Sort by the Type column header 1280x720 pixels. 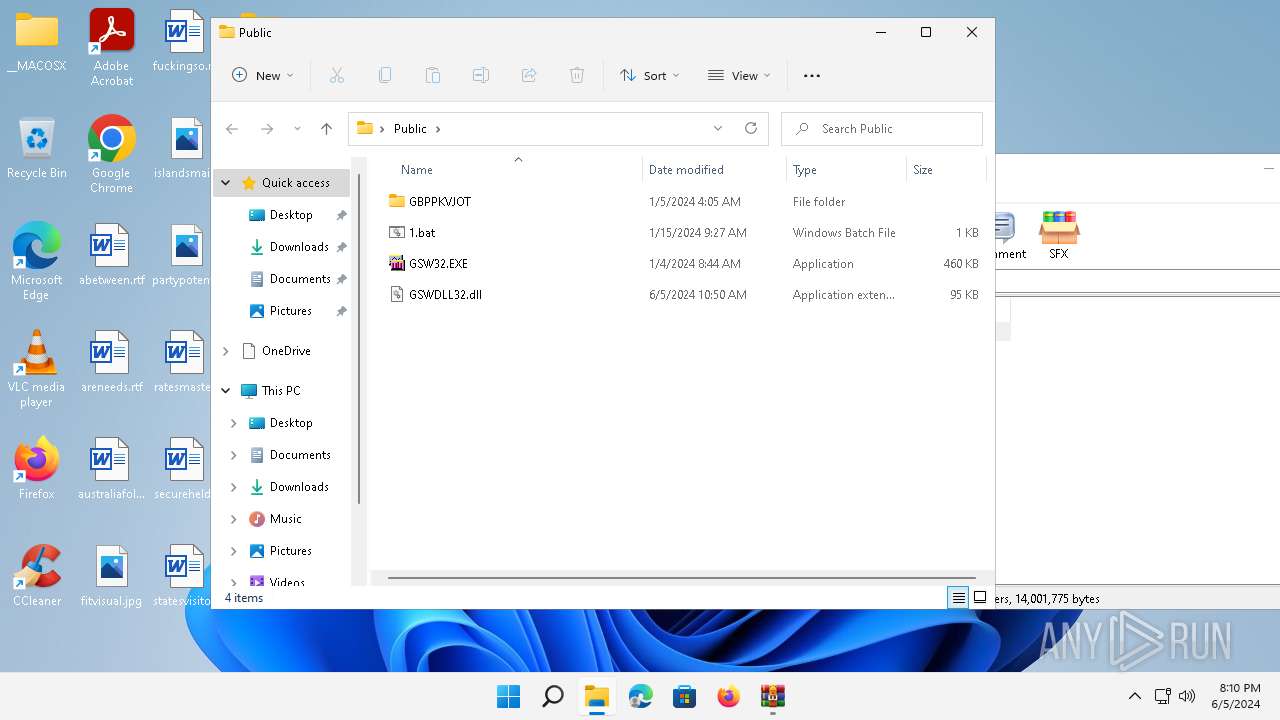(804, 170)
